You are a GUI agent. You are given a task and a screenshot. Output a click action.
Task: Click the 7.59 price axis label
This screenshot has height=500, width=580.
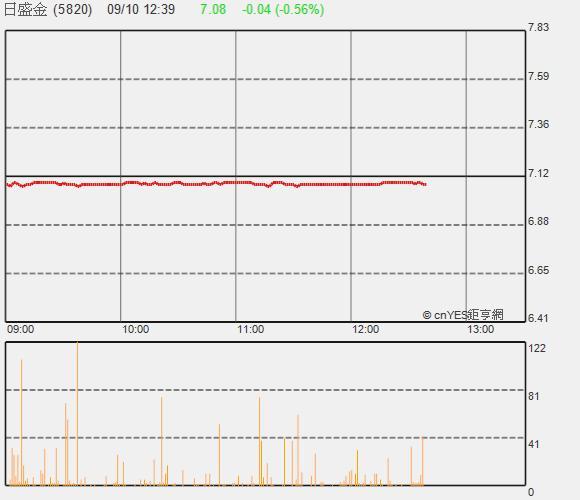[539, 76]
